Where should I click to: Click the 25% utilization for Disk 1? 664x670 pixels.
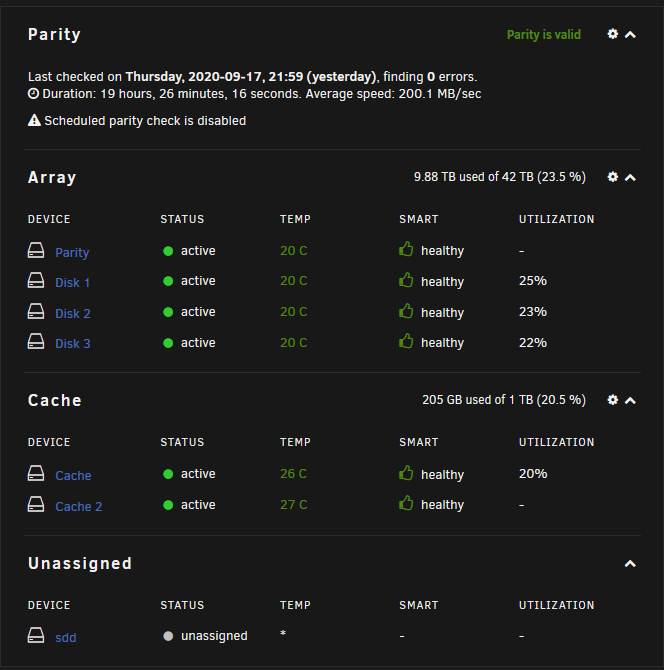point(533,281)
